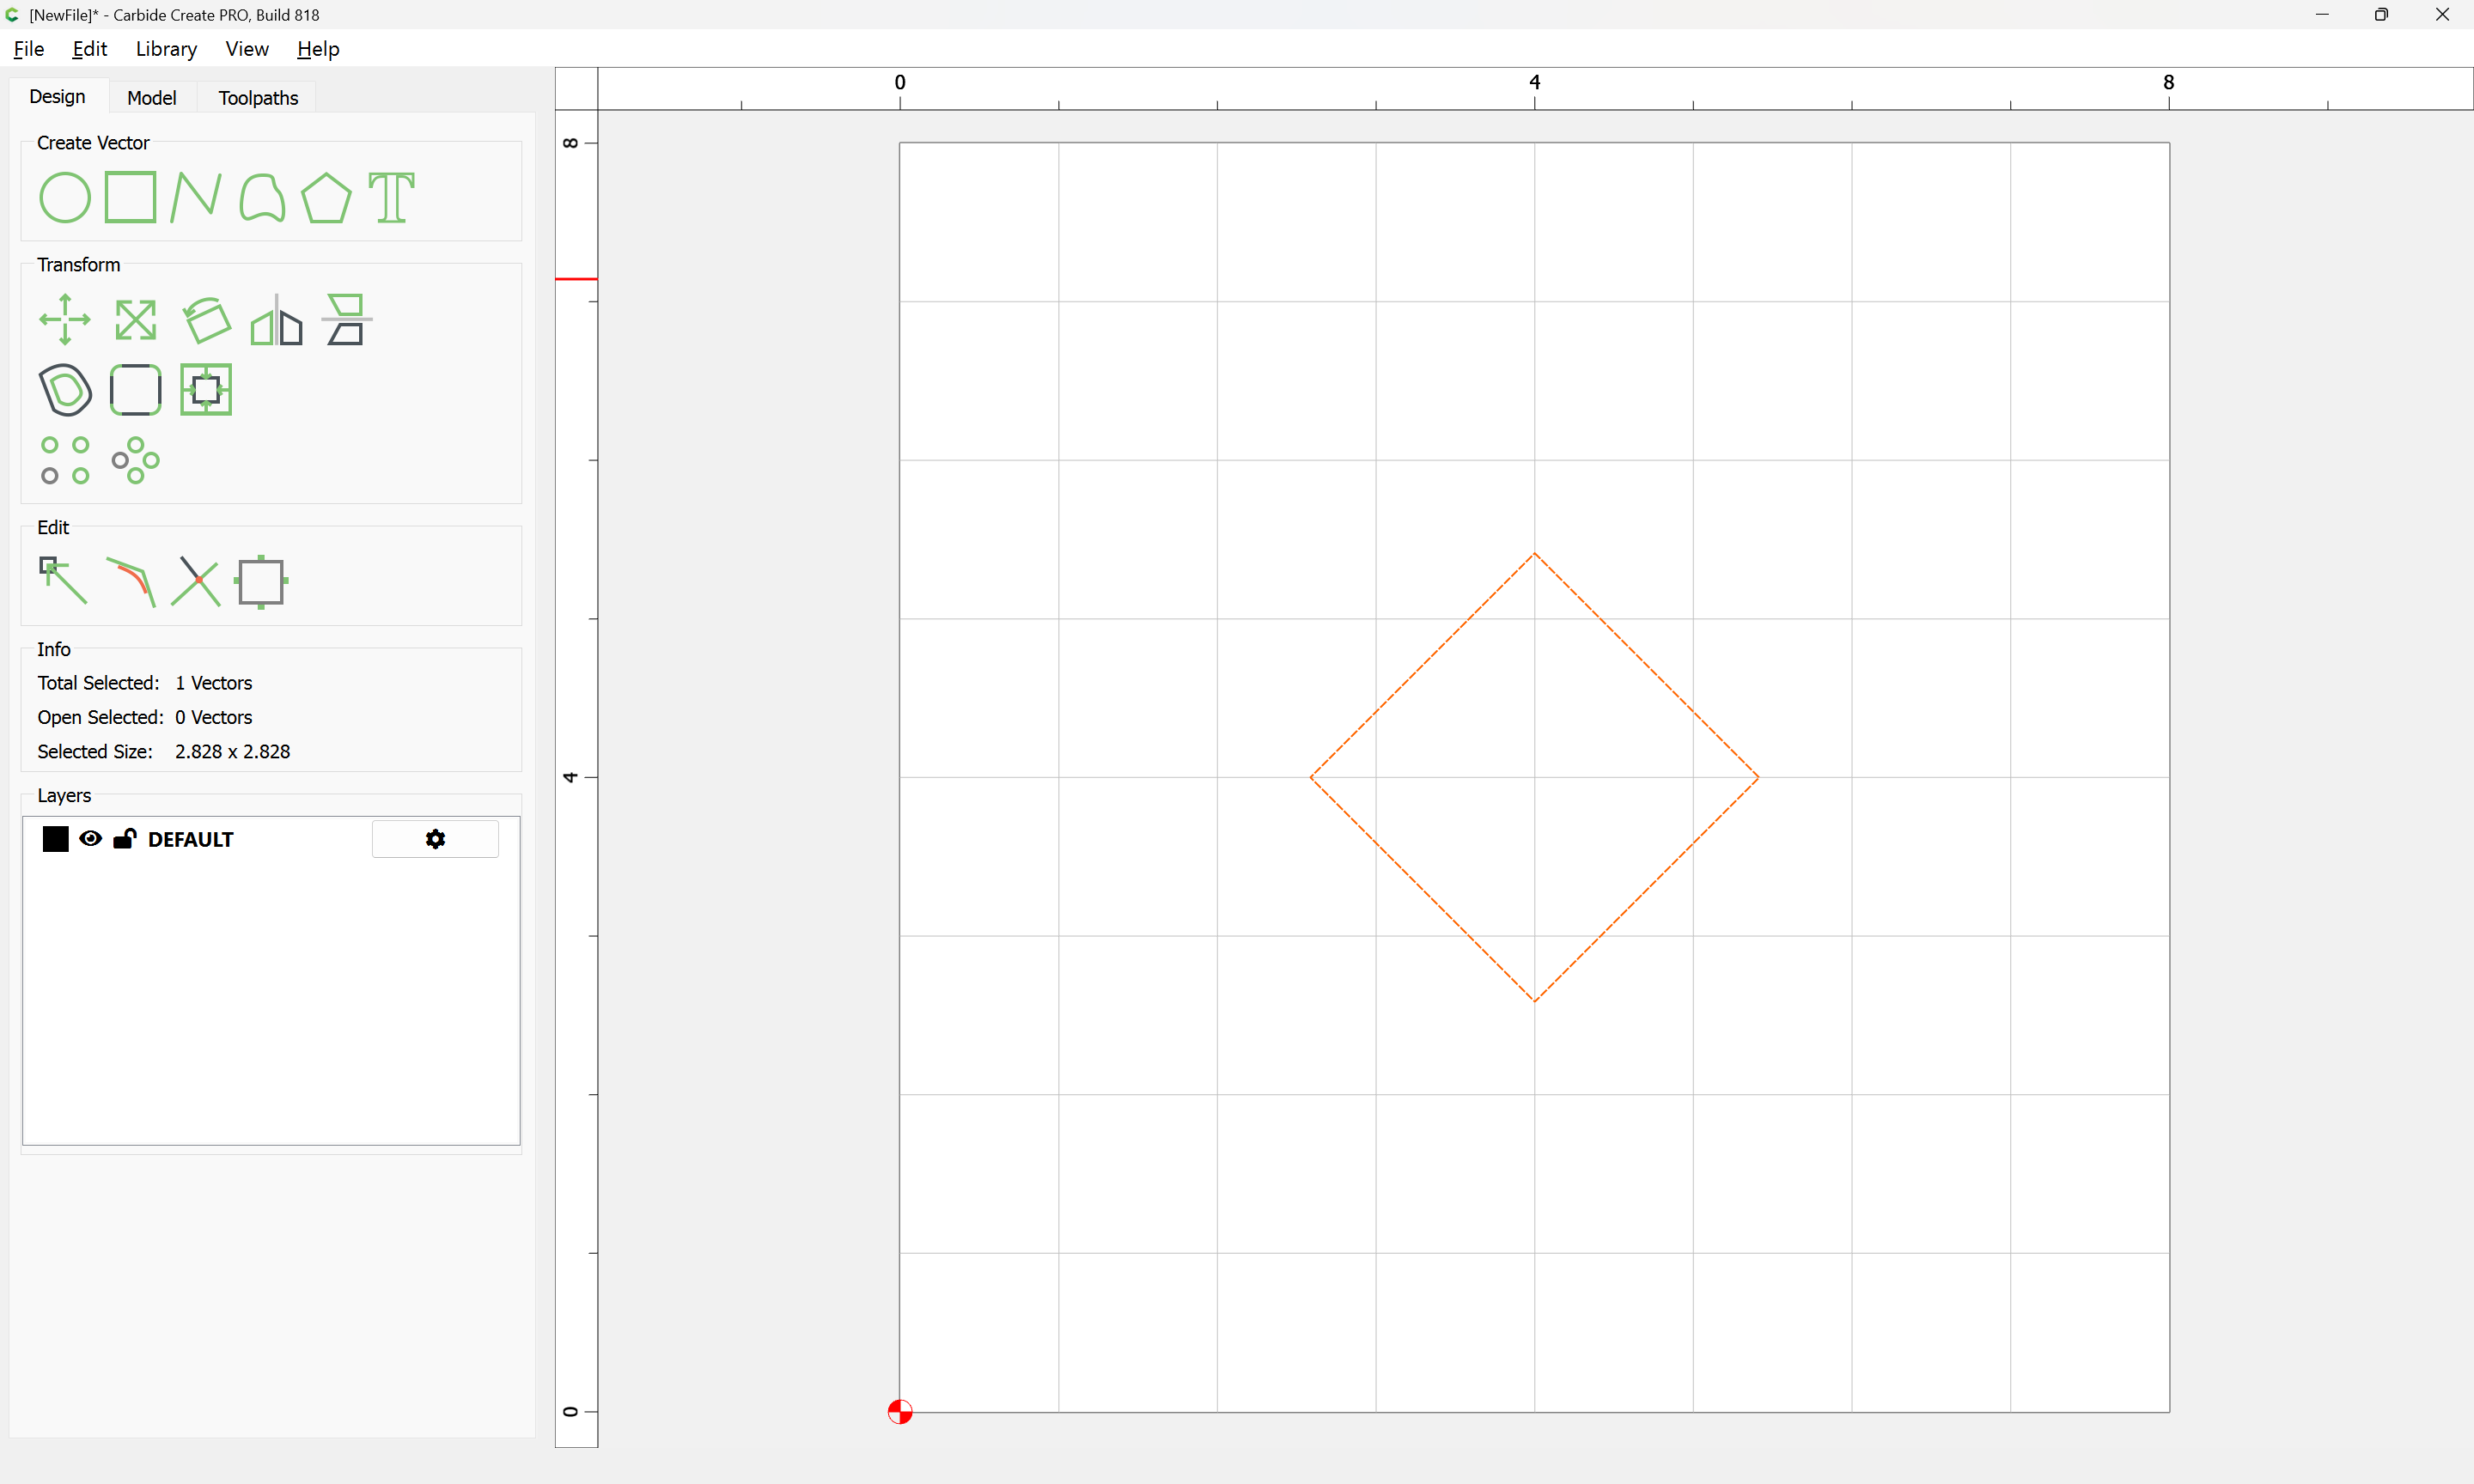
Task: Open the Offset Vector tool
Action: point(65,390)
